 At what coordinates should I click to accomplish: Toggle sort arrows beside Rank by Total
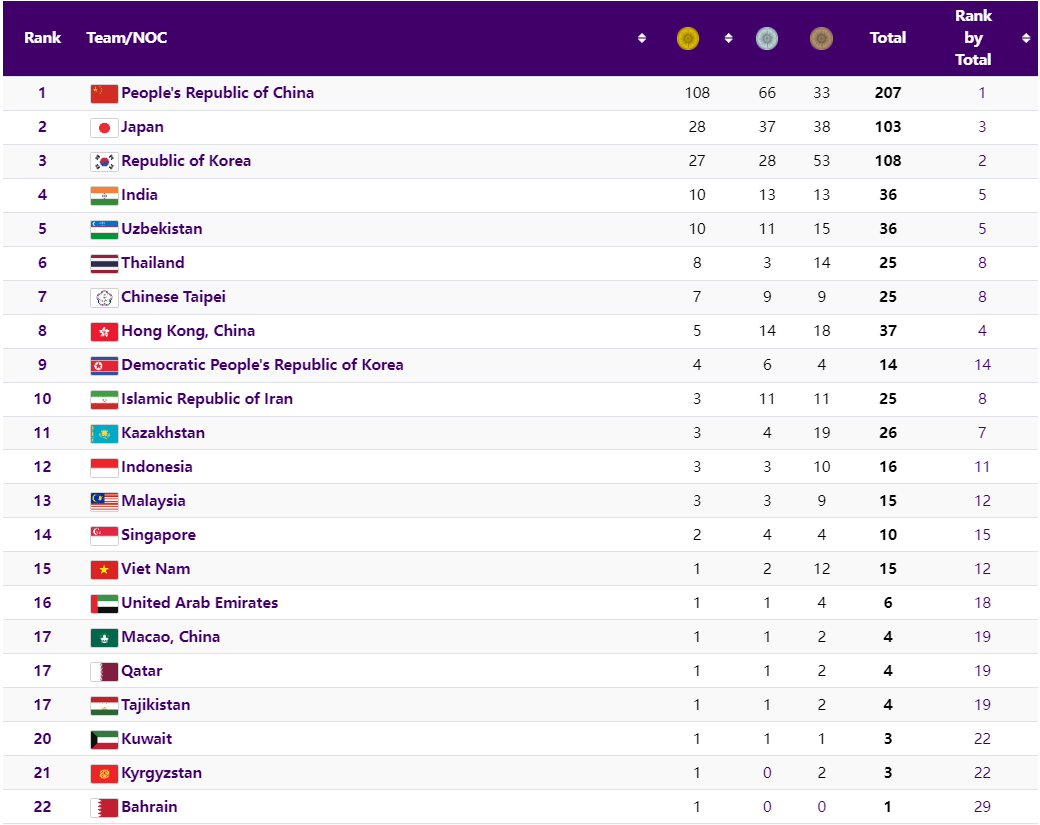(1026, 39)
